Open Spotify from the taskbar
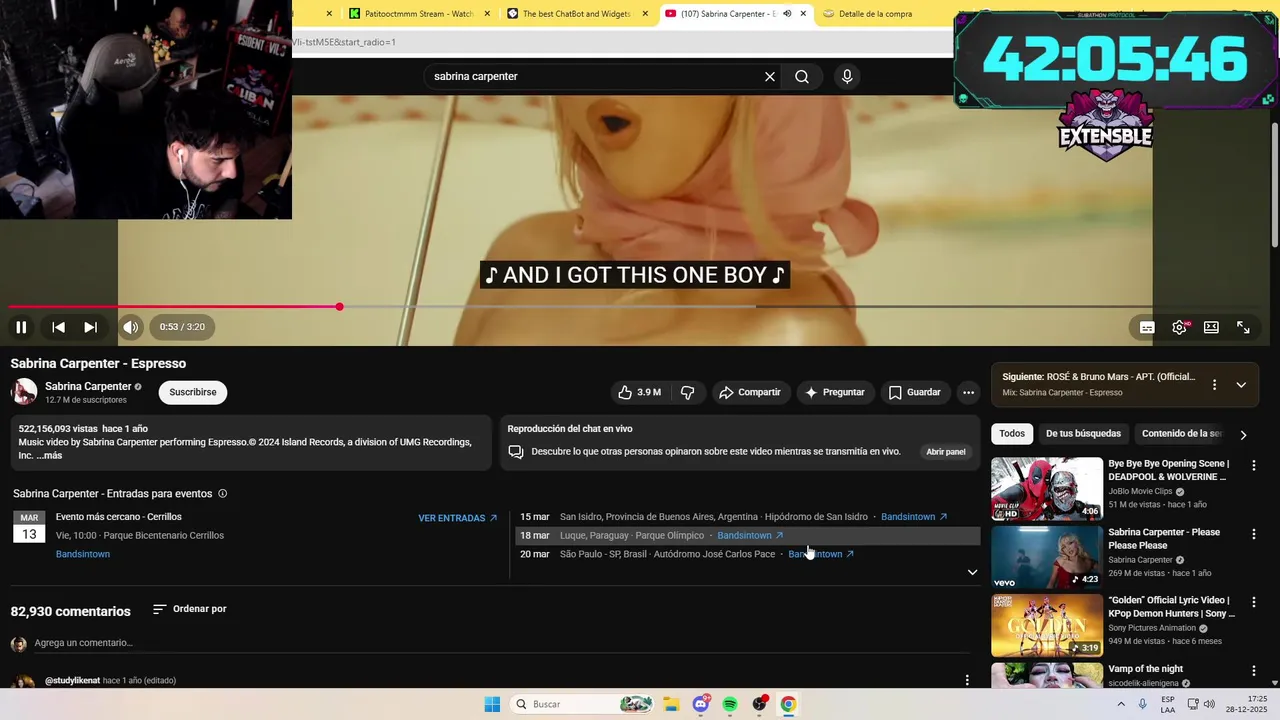The width and height of the screenshot is (1280, 720). (730, 704)
